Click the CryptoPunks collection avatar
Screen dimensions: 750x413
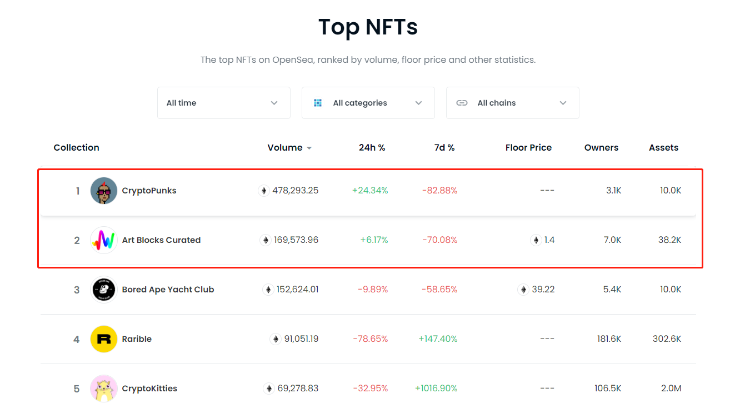coord(103,191)
